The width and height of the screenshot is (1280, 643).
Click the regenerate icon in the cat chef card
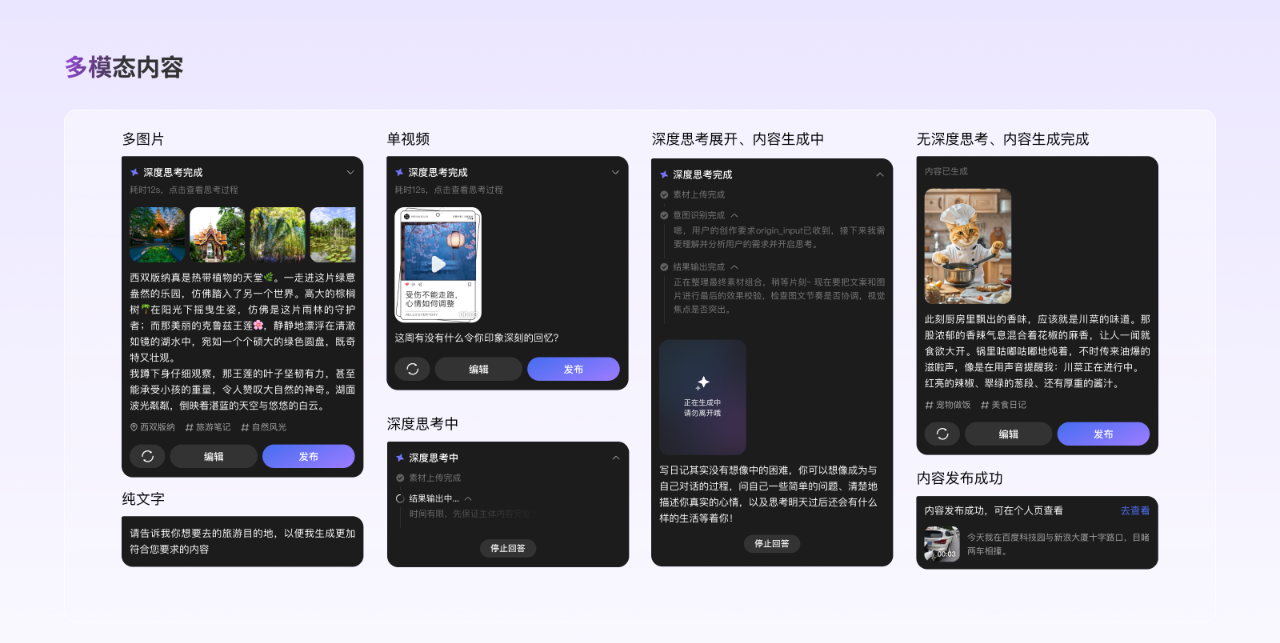[942, 434]
